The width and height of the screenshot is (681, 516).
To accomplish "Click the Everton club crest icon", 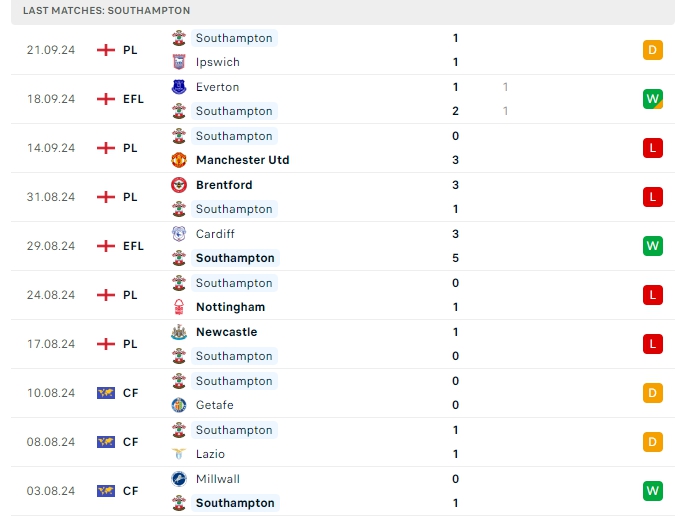I will 179,87.
